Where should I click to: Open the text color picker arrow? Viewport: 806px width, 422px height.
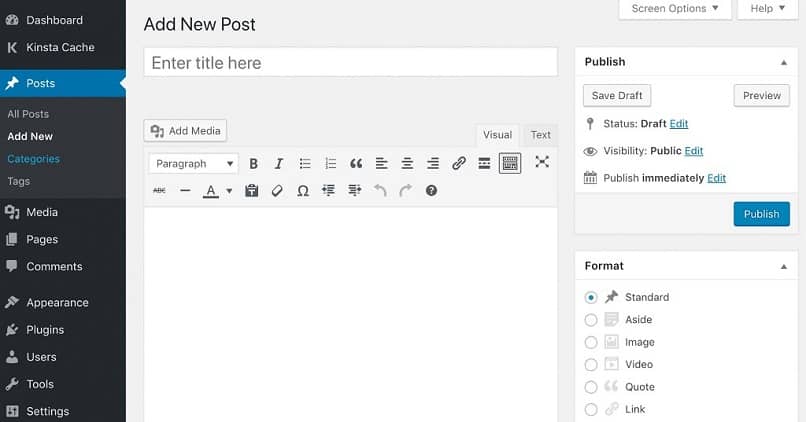pyautogui.click(x=229, y=191)
